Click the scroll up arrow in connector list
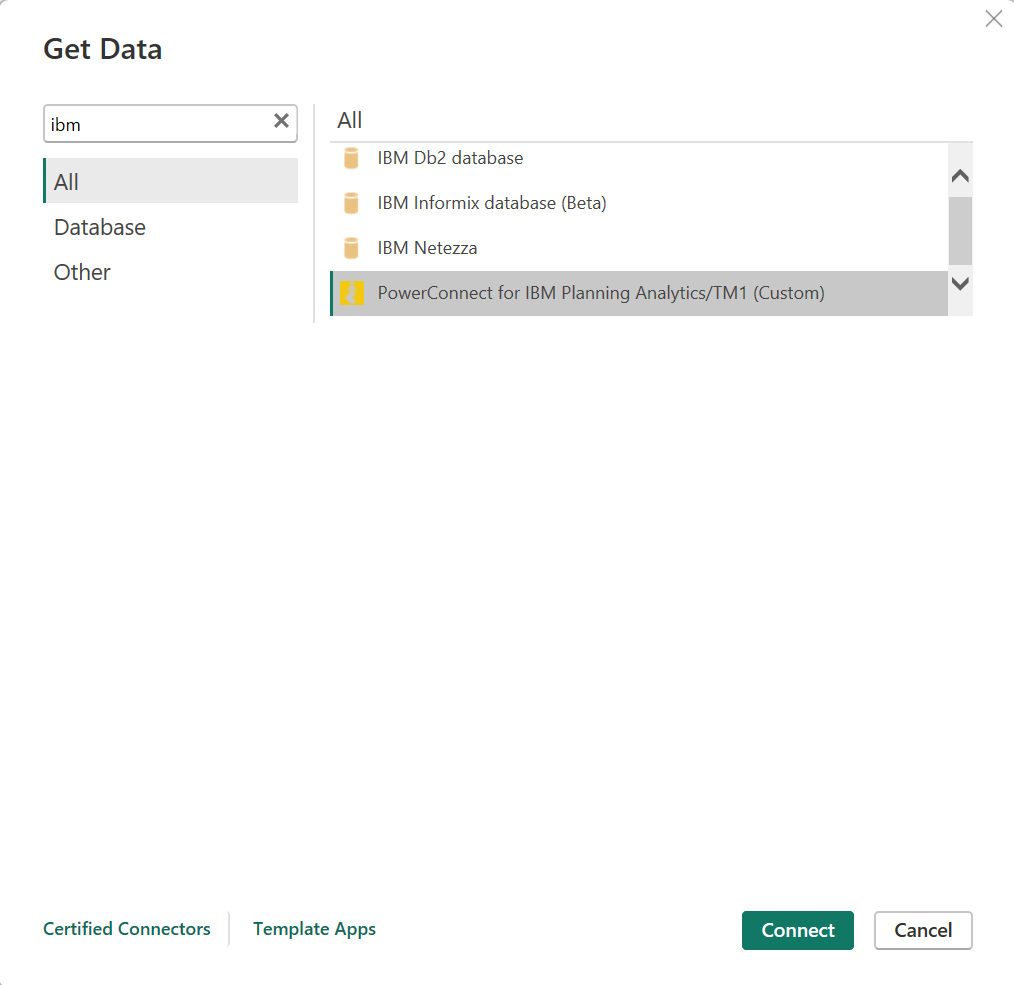The height and width of the screenshot is (985, 1014). click(960, 175)
